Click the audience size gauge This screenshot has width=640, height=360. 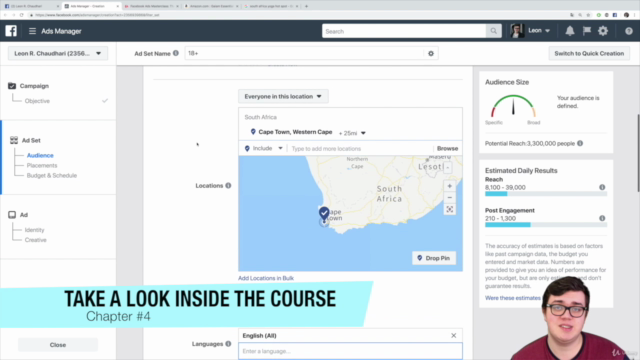[513, 105]
